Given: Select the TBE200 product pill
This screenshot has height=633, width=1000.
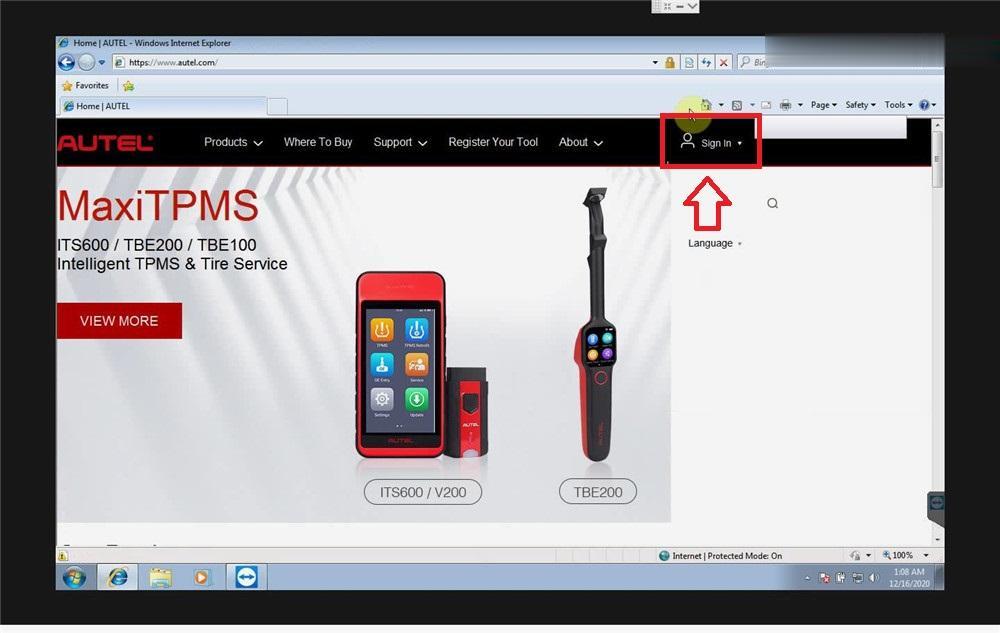Looking at the screenshot, I should tap(598, 491).
